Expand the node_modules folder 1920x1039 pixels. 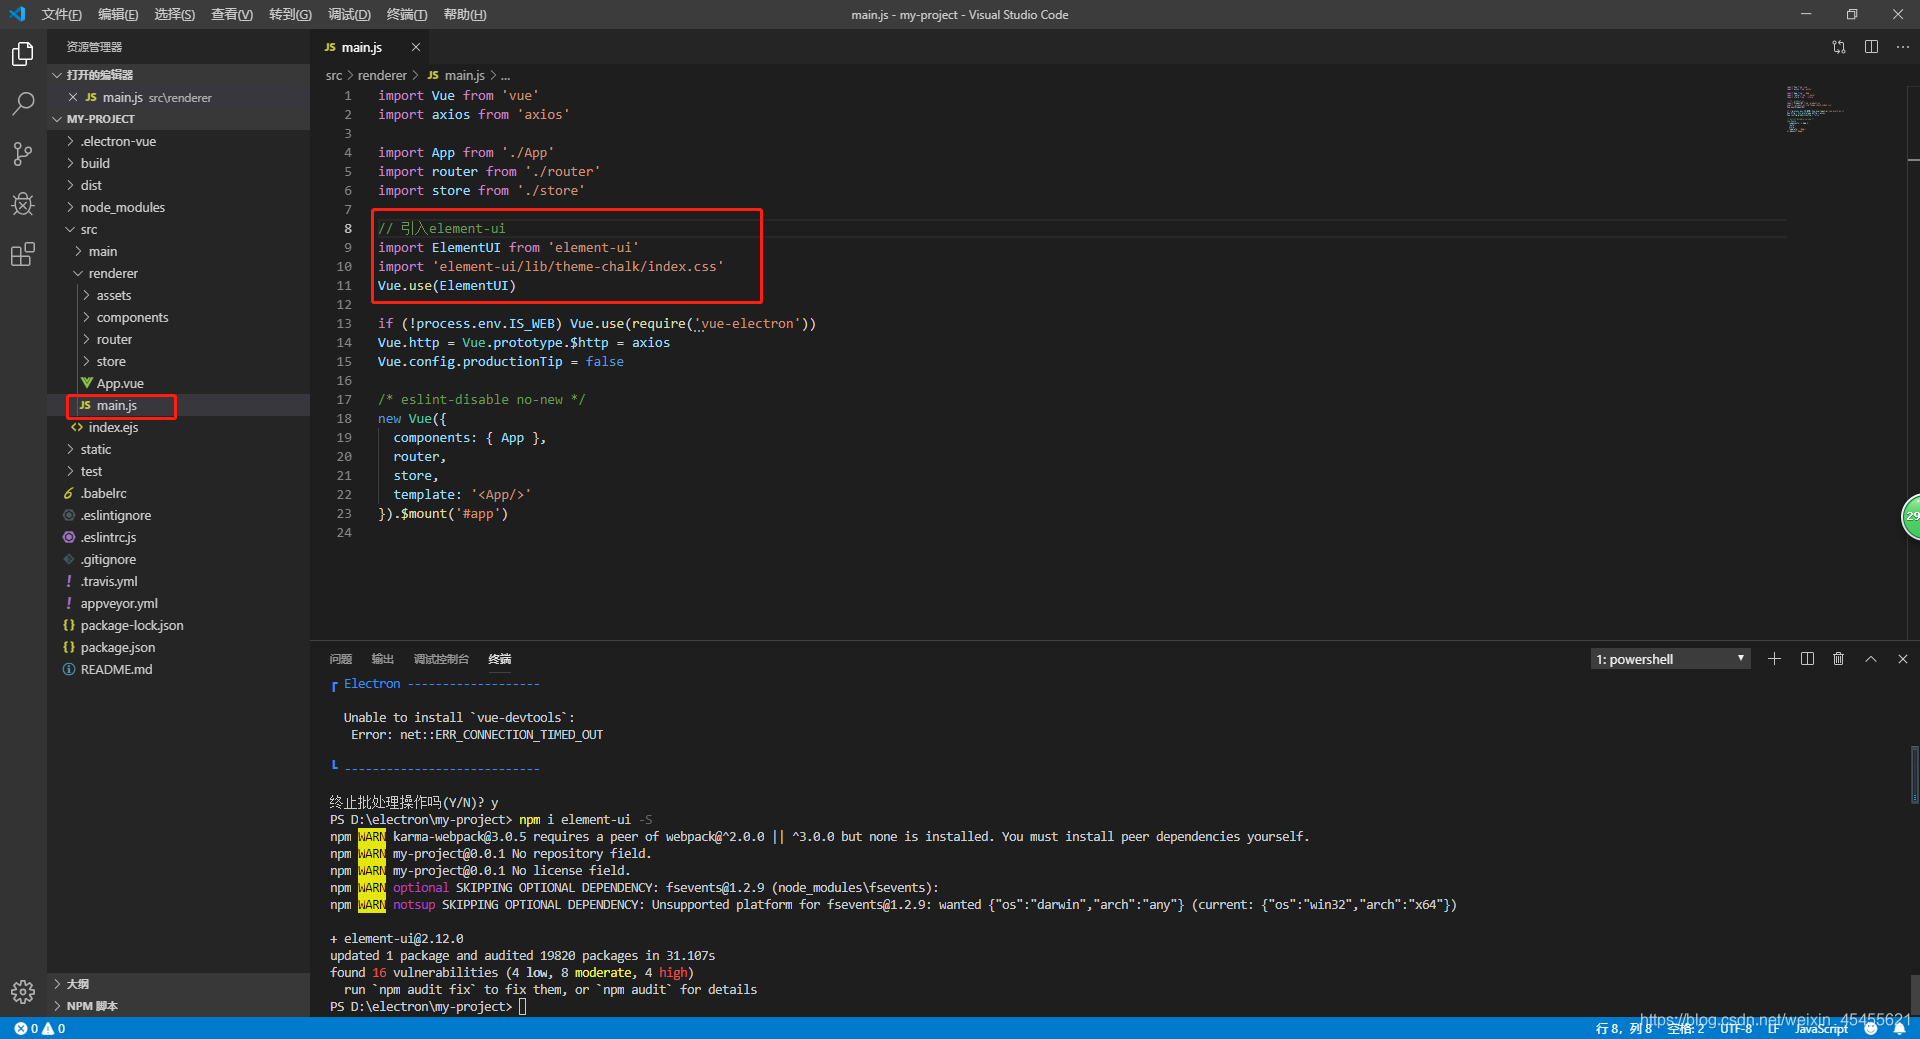(123, 207)
